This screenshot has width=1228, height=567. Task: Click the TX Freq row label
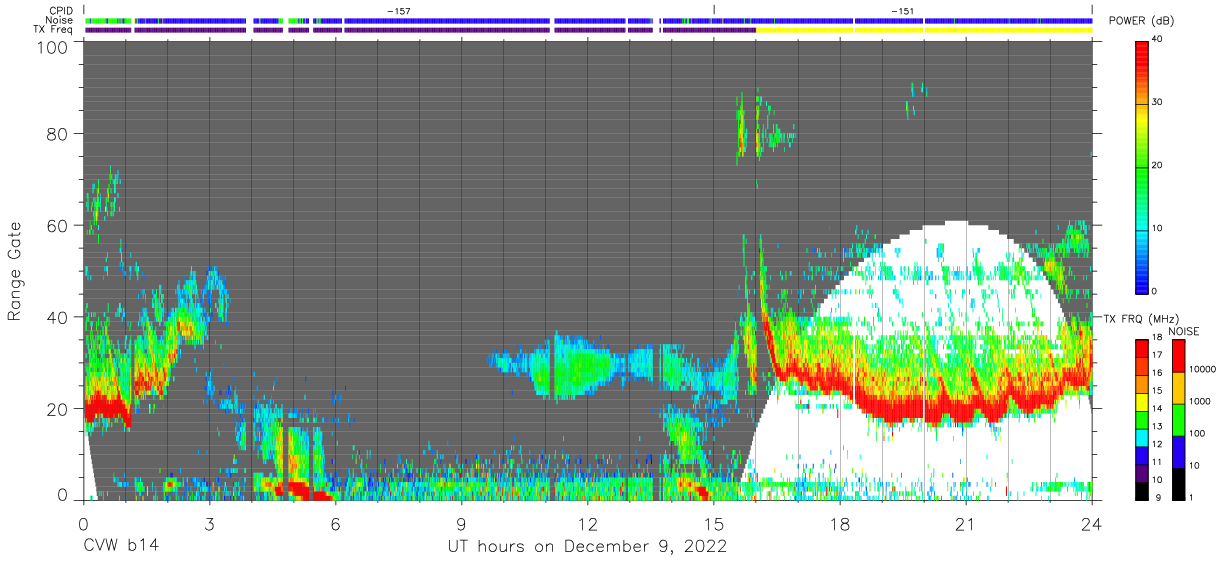tap(54, 30)
